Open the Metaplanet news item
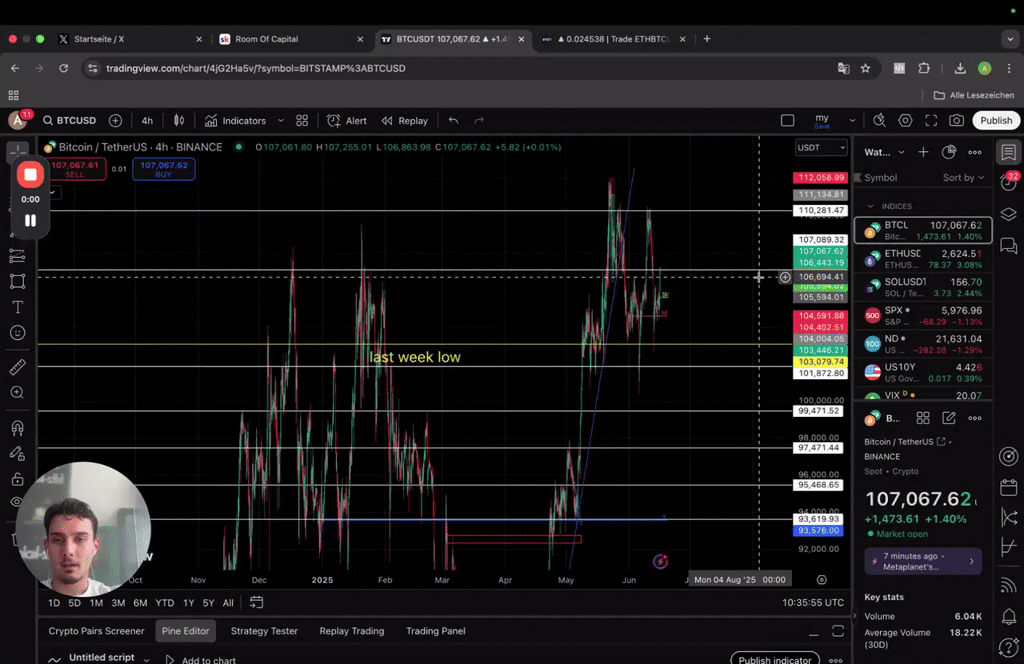This screenshot has width=1024, height=664. (x=923, y=561)
